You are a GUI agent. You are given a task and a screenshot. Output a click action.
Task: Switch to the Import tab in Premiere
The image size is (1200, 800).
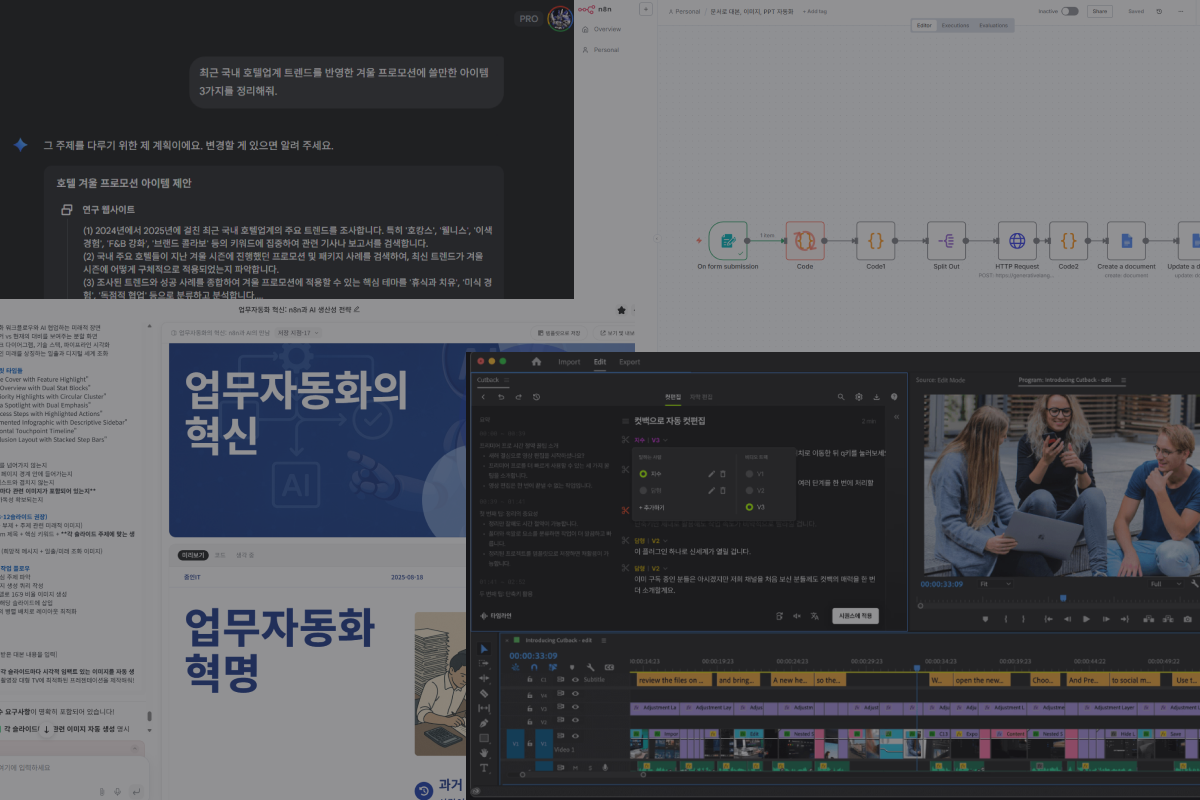tap(569, 362)
